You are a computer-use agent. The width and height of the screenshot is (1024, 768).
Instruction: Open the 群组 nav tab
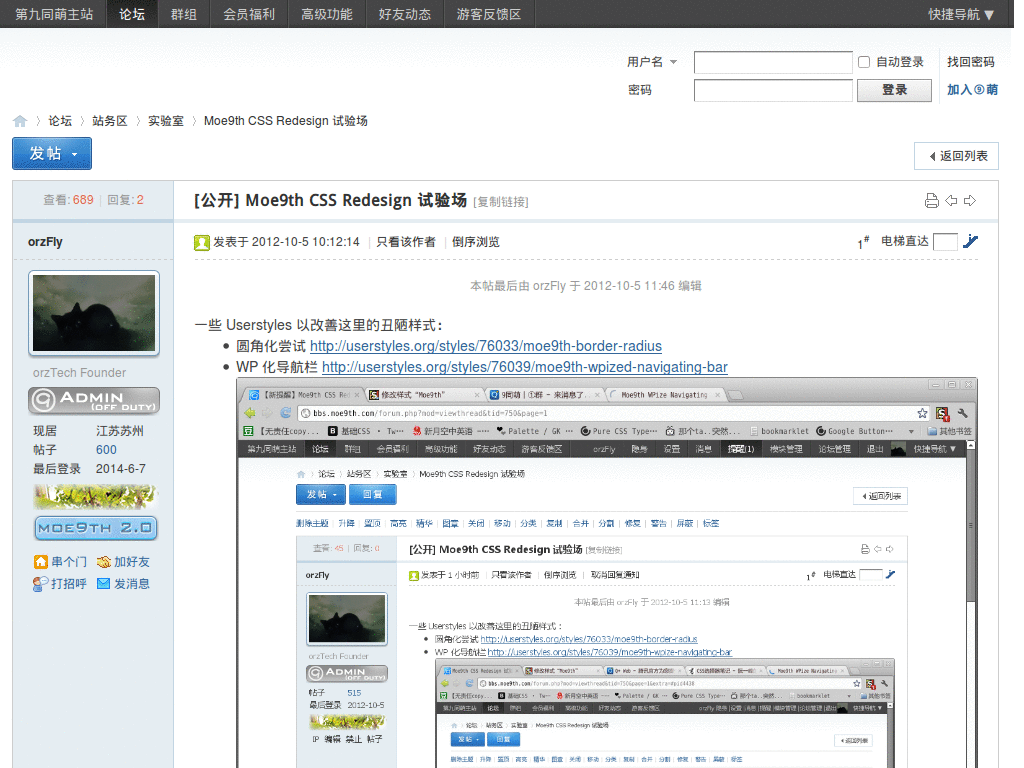(x=184, y=14)
